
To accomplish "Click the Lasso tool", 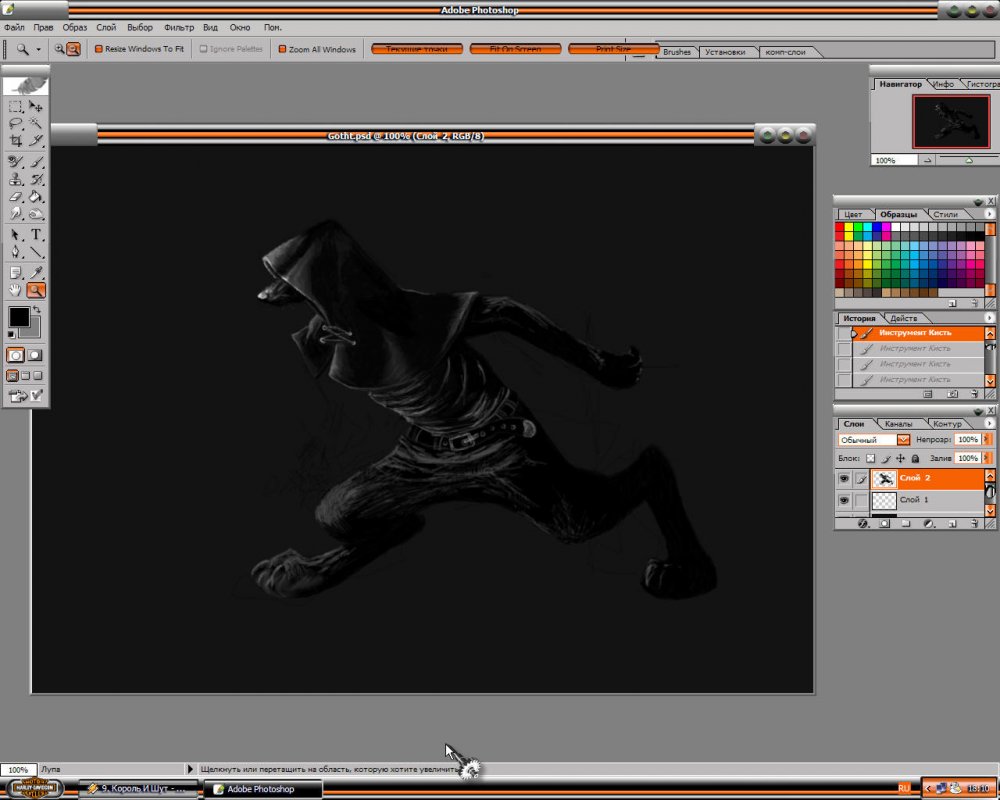I will pos(16,124).
